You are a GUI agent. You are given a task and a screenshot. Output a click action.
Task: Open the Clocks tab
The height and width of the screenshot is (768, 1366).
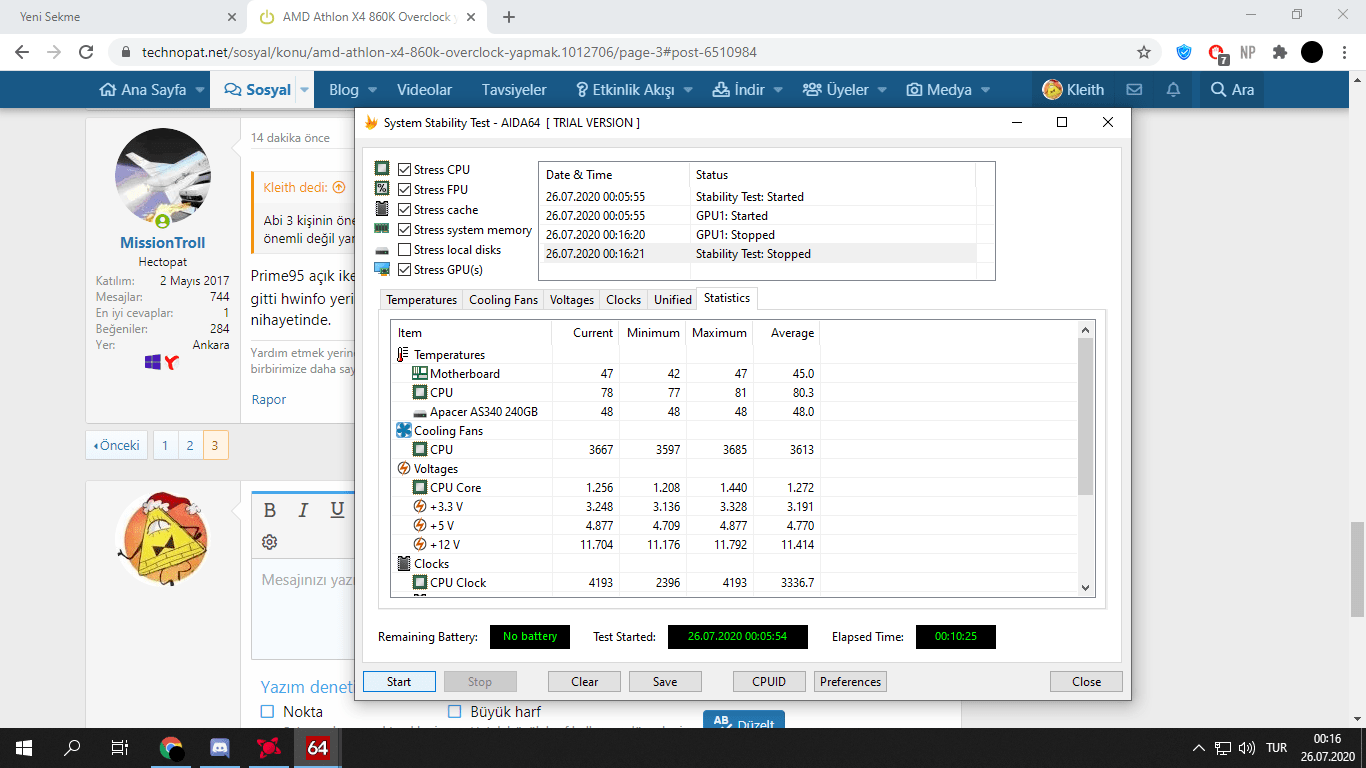tap(624, 300)
